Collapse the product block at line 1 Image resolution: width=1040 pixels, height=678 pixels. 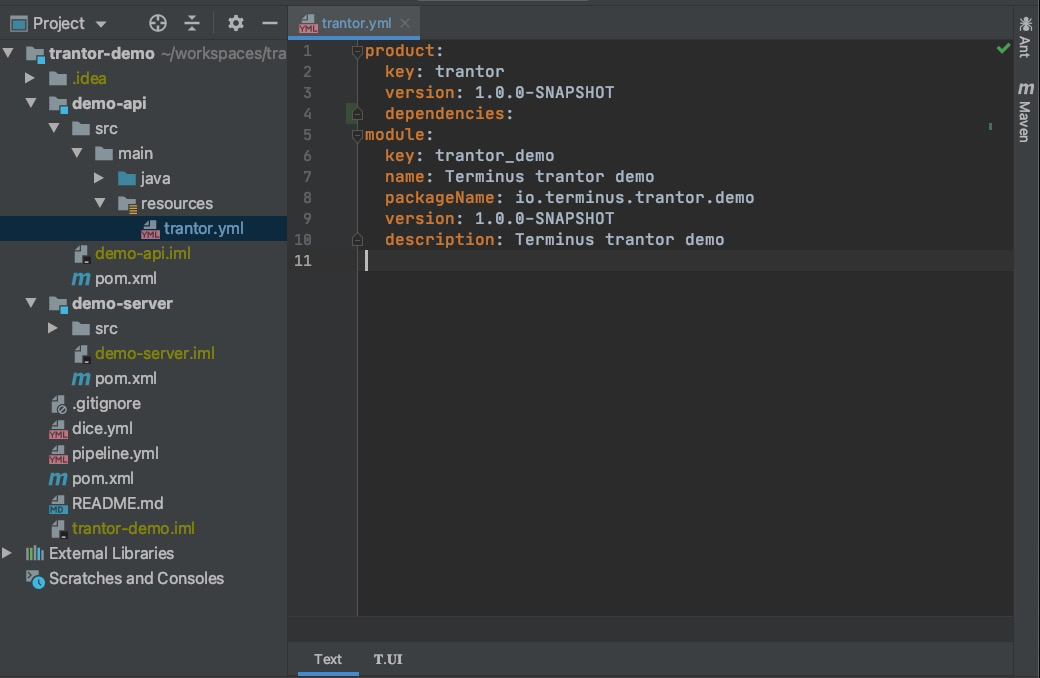356,50
